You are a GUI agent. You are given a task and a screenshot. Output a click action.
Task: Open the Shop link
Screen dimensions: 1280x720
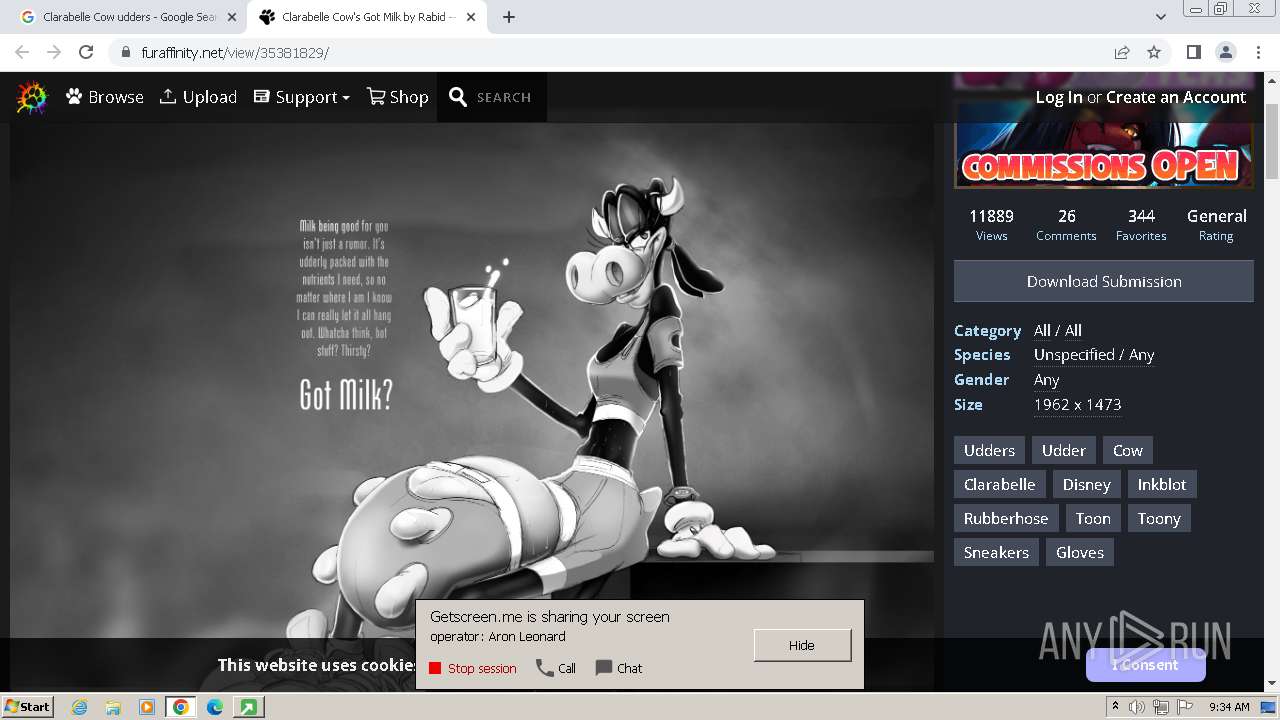click(398, 97)
